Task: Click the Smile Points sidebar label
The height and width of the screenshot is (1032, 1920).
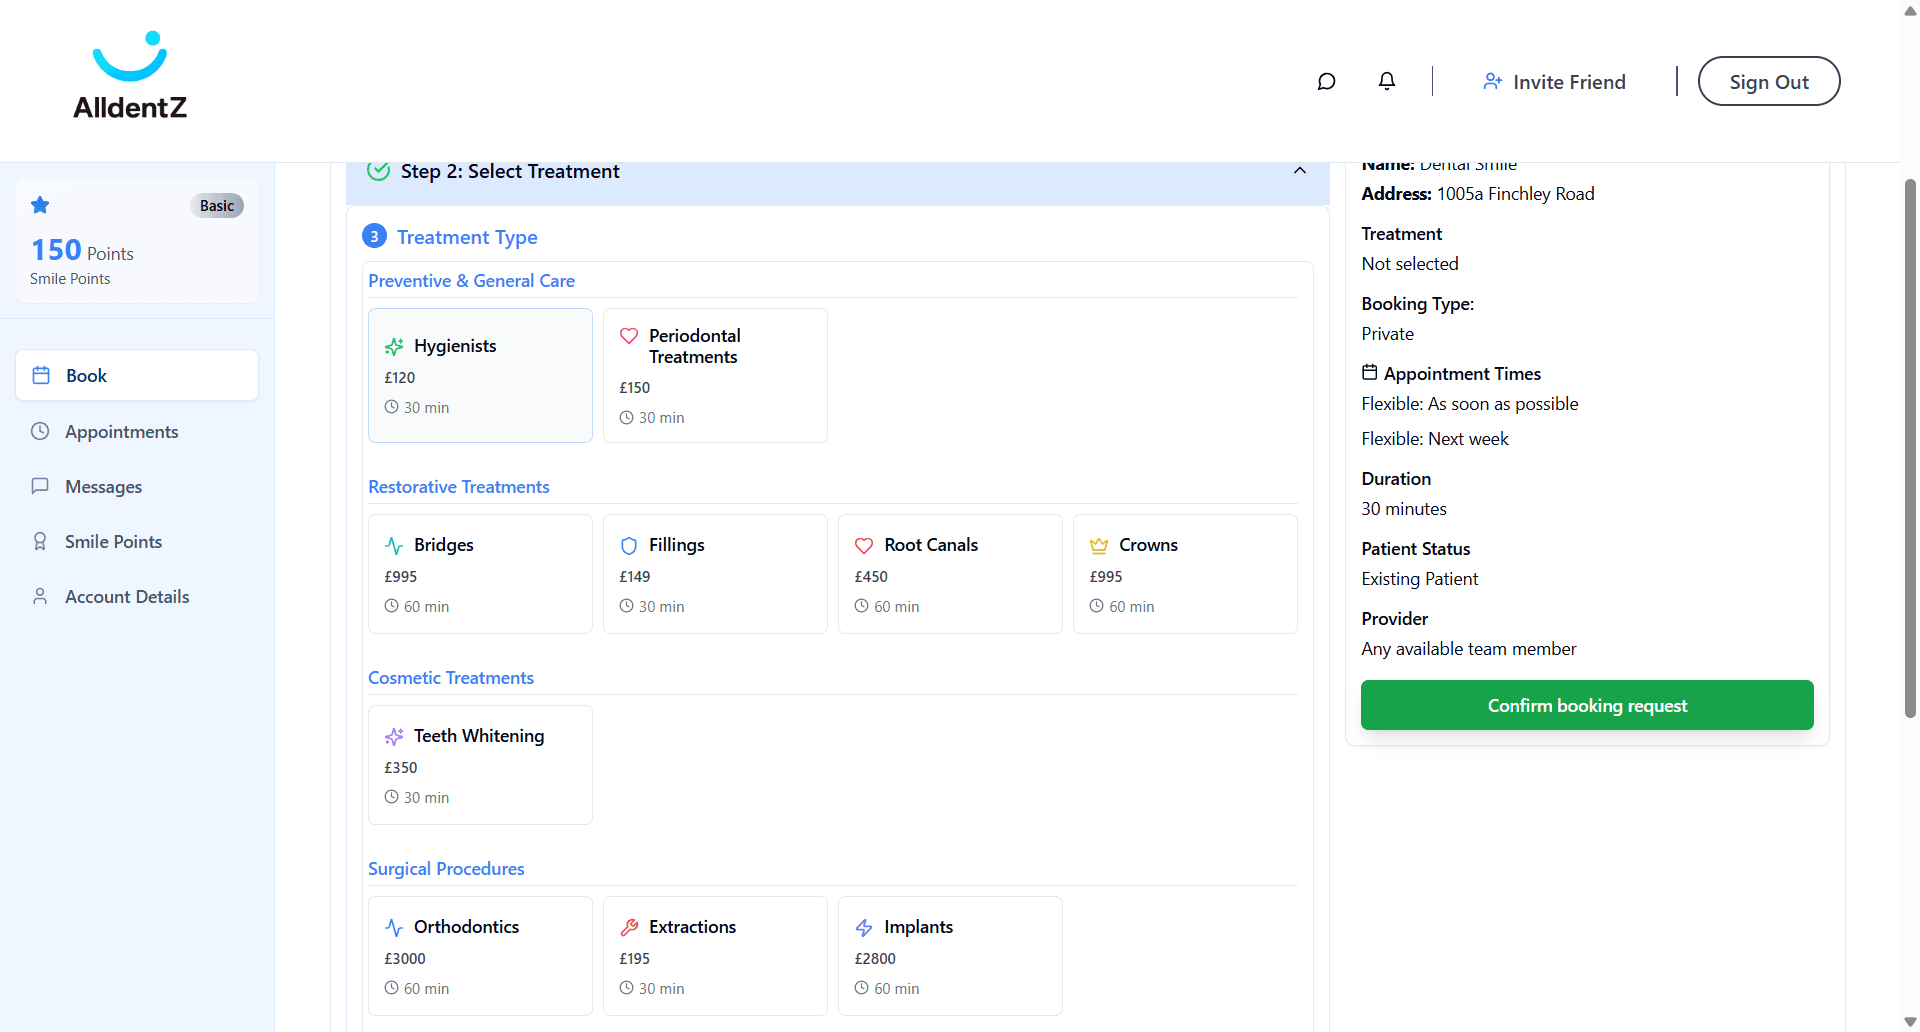Action: tap(113, 541)
